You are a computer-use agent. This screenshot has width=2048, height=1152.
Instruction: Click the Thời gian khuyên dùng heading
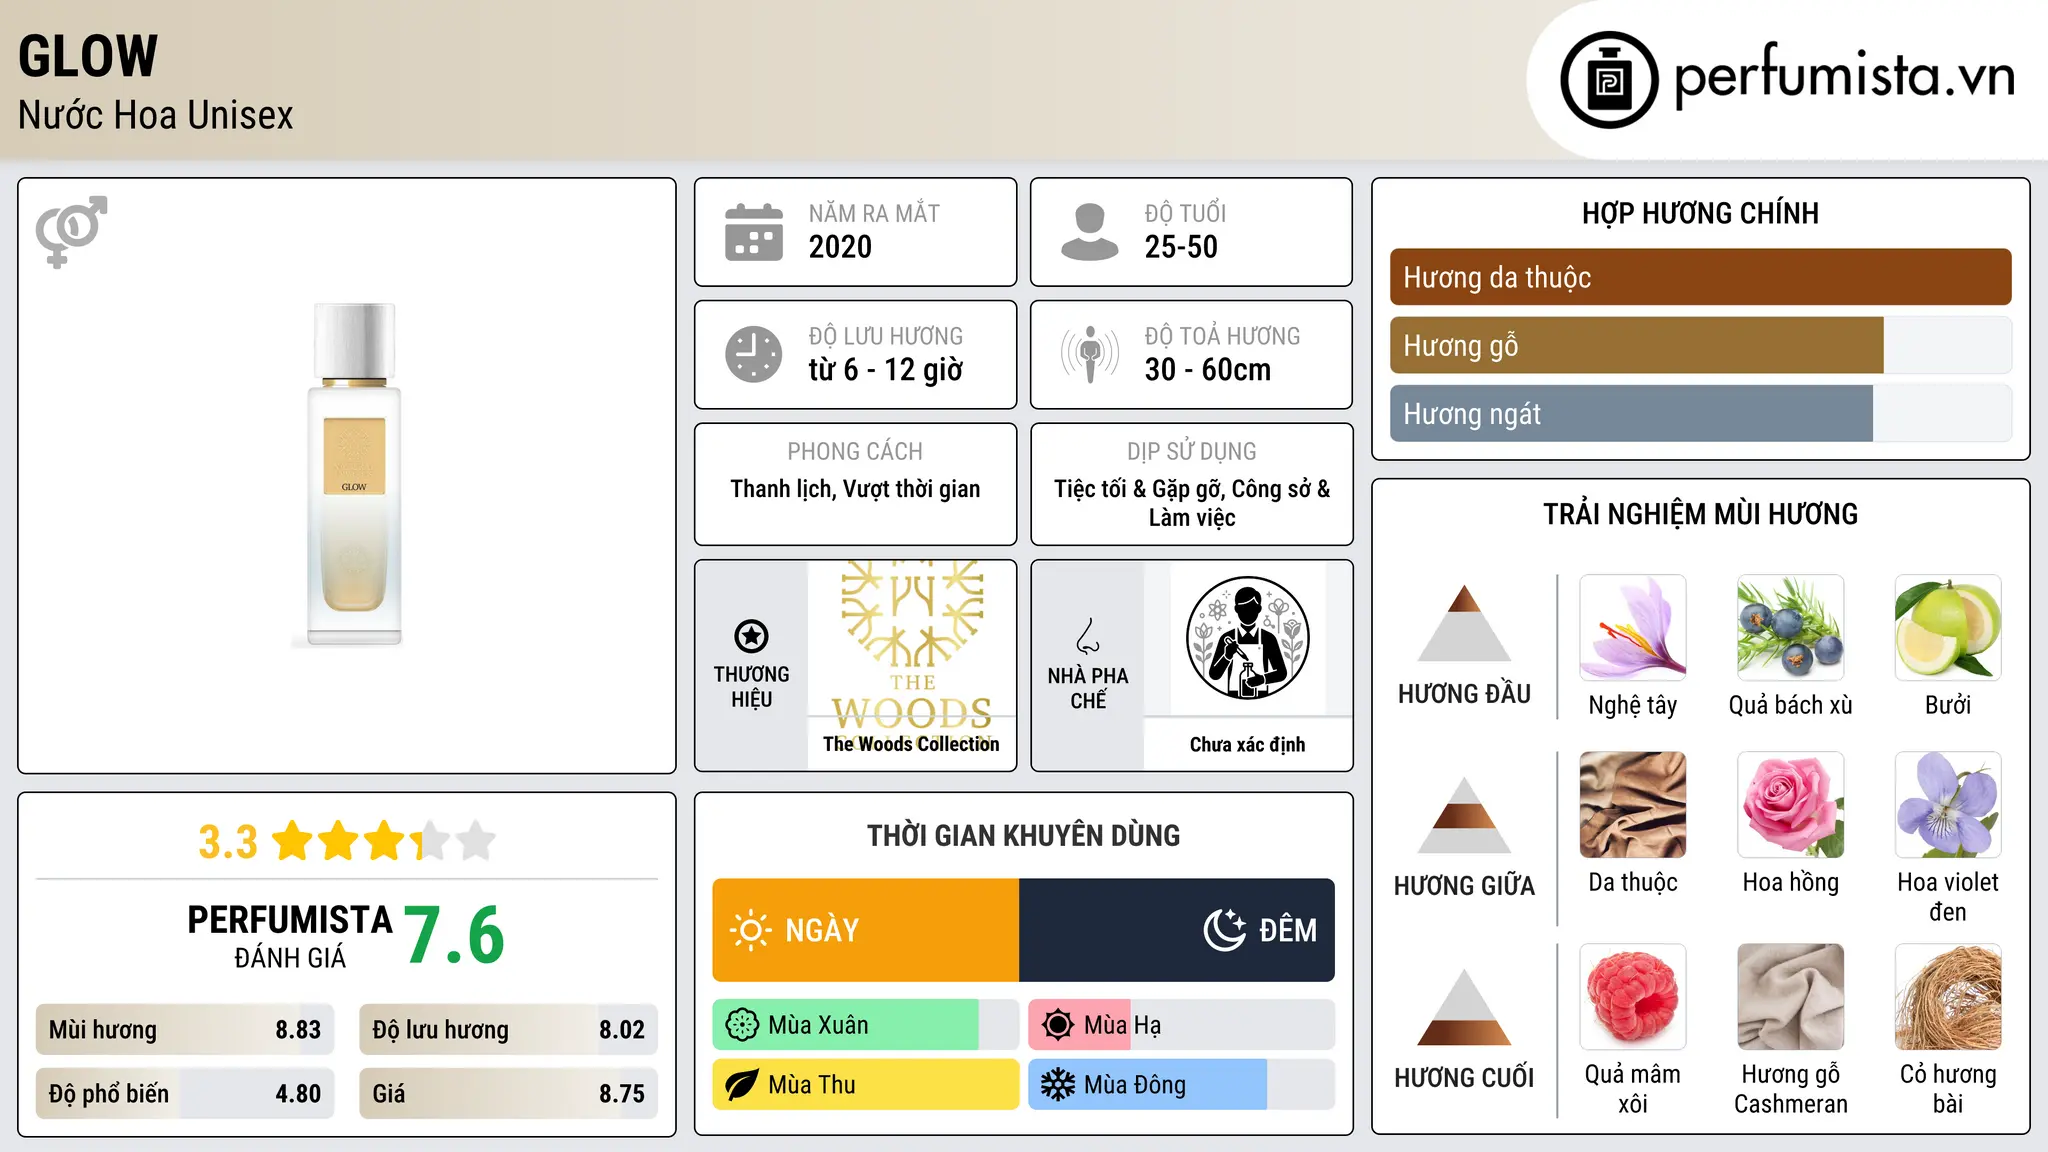tap(1023, 835)
